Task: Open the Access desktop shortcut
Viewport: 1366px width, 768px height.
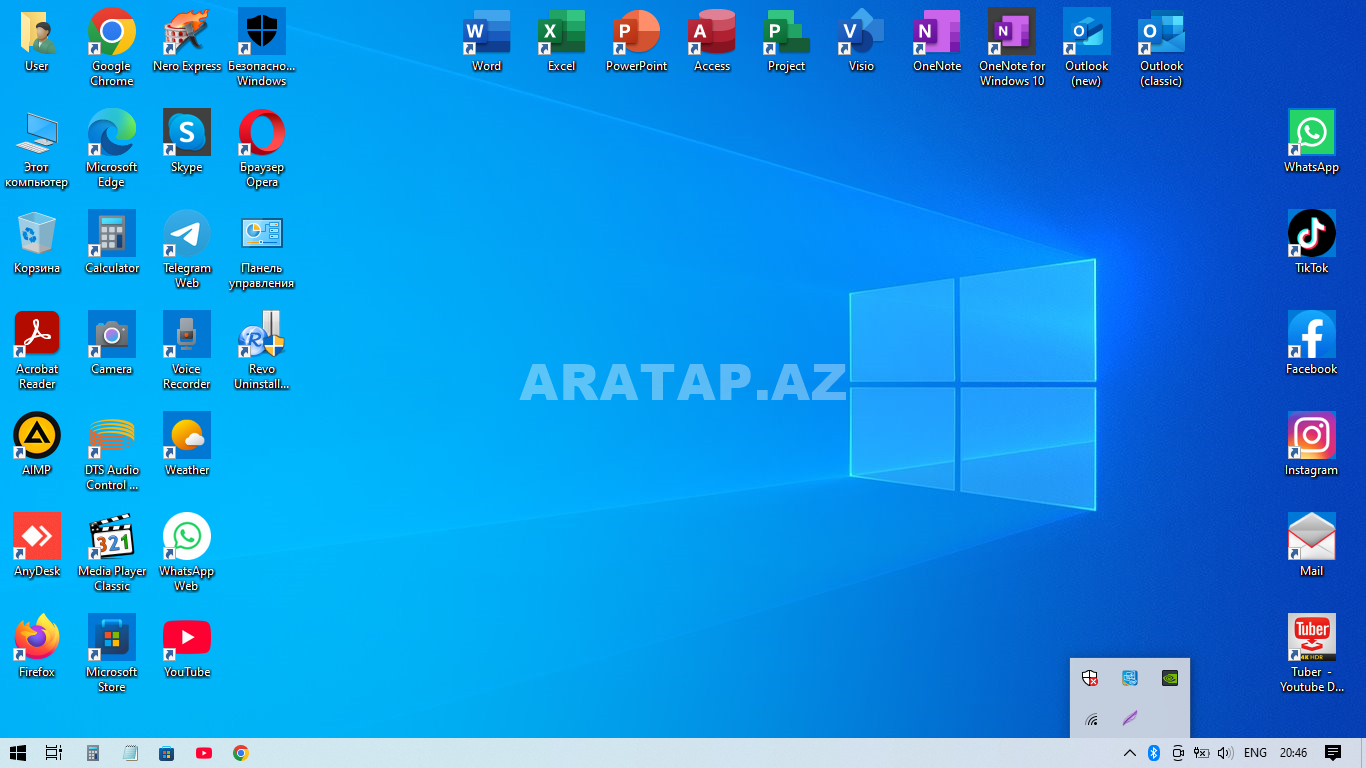Action: tap(712, 40)
